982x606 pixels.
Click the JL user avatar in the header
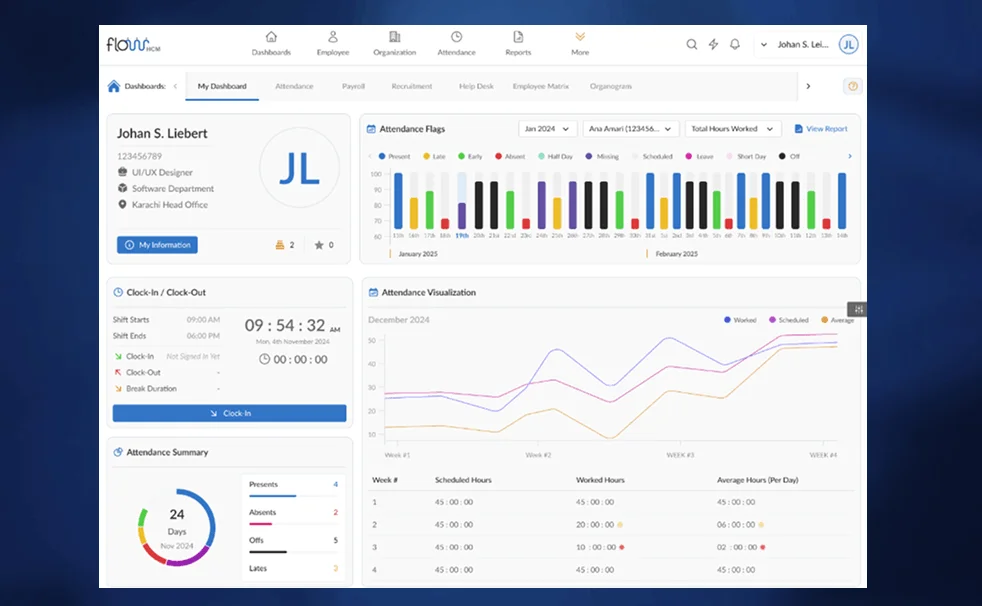click(x=848, y=44)
